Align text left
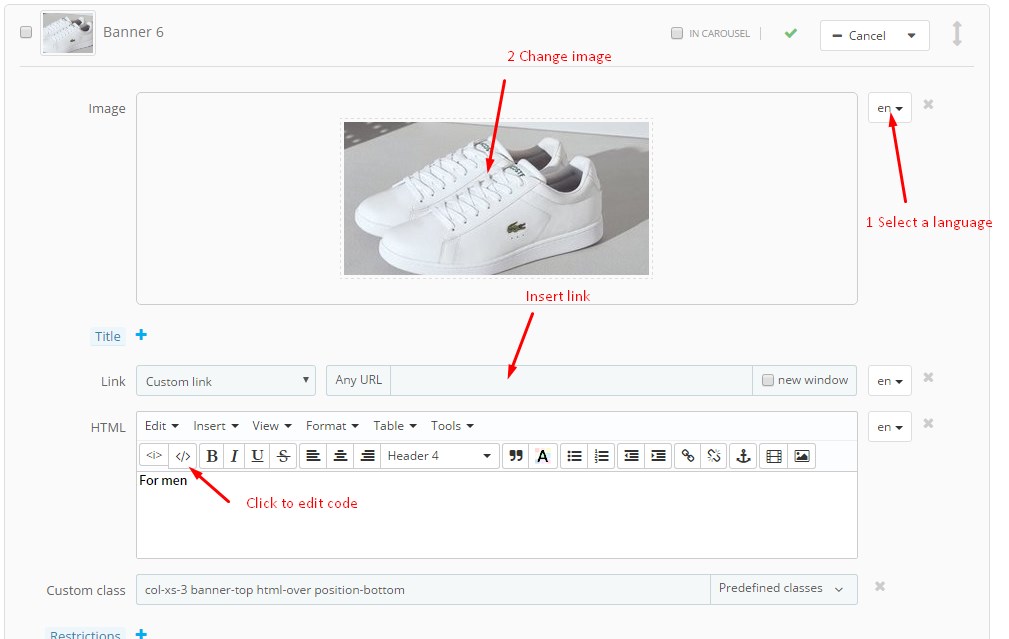 (313, 456)
